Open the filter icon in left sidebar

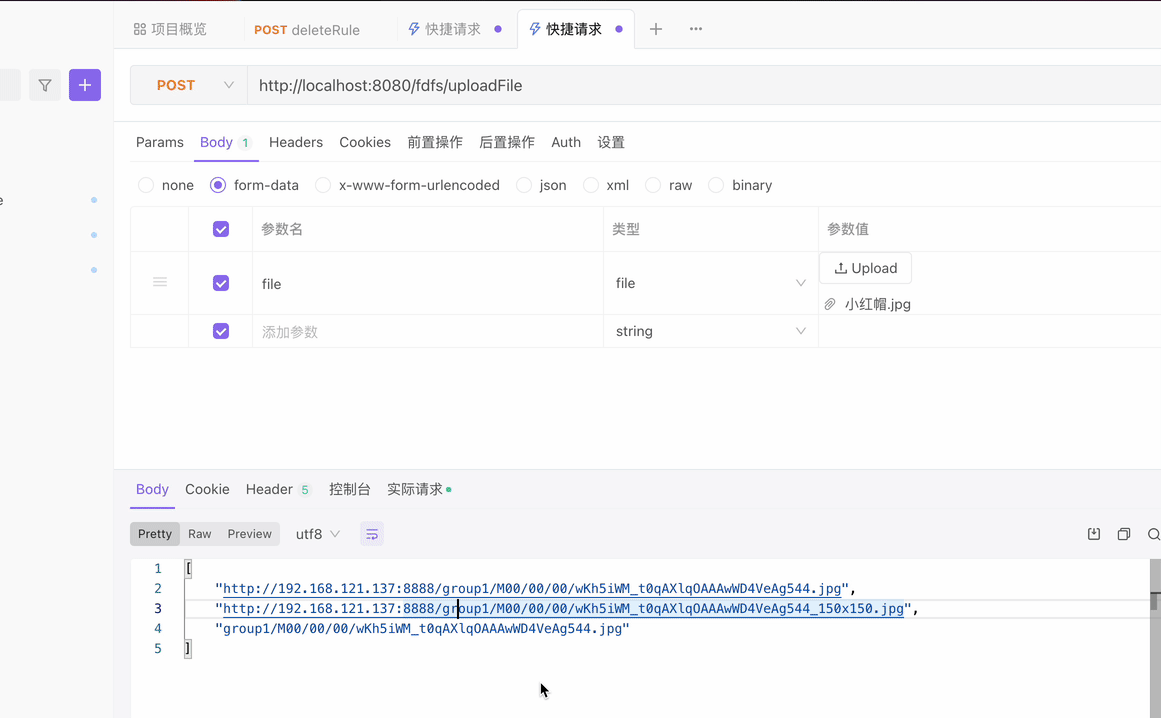(44, 85)
